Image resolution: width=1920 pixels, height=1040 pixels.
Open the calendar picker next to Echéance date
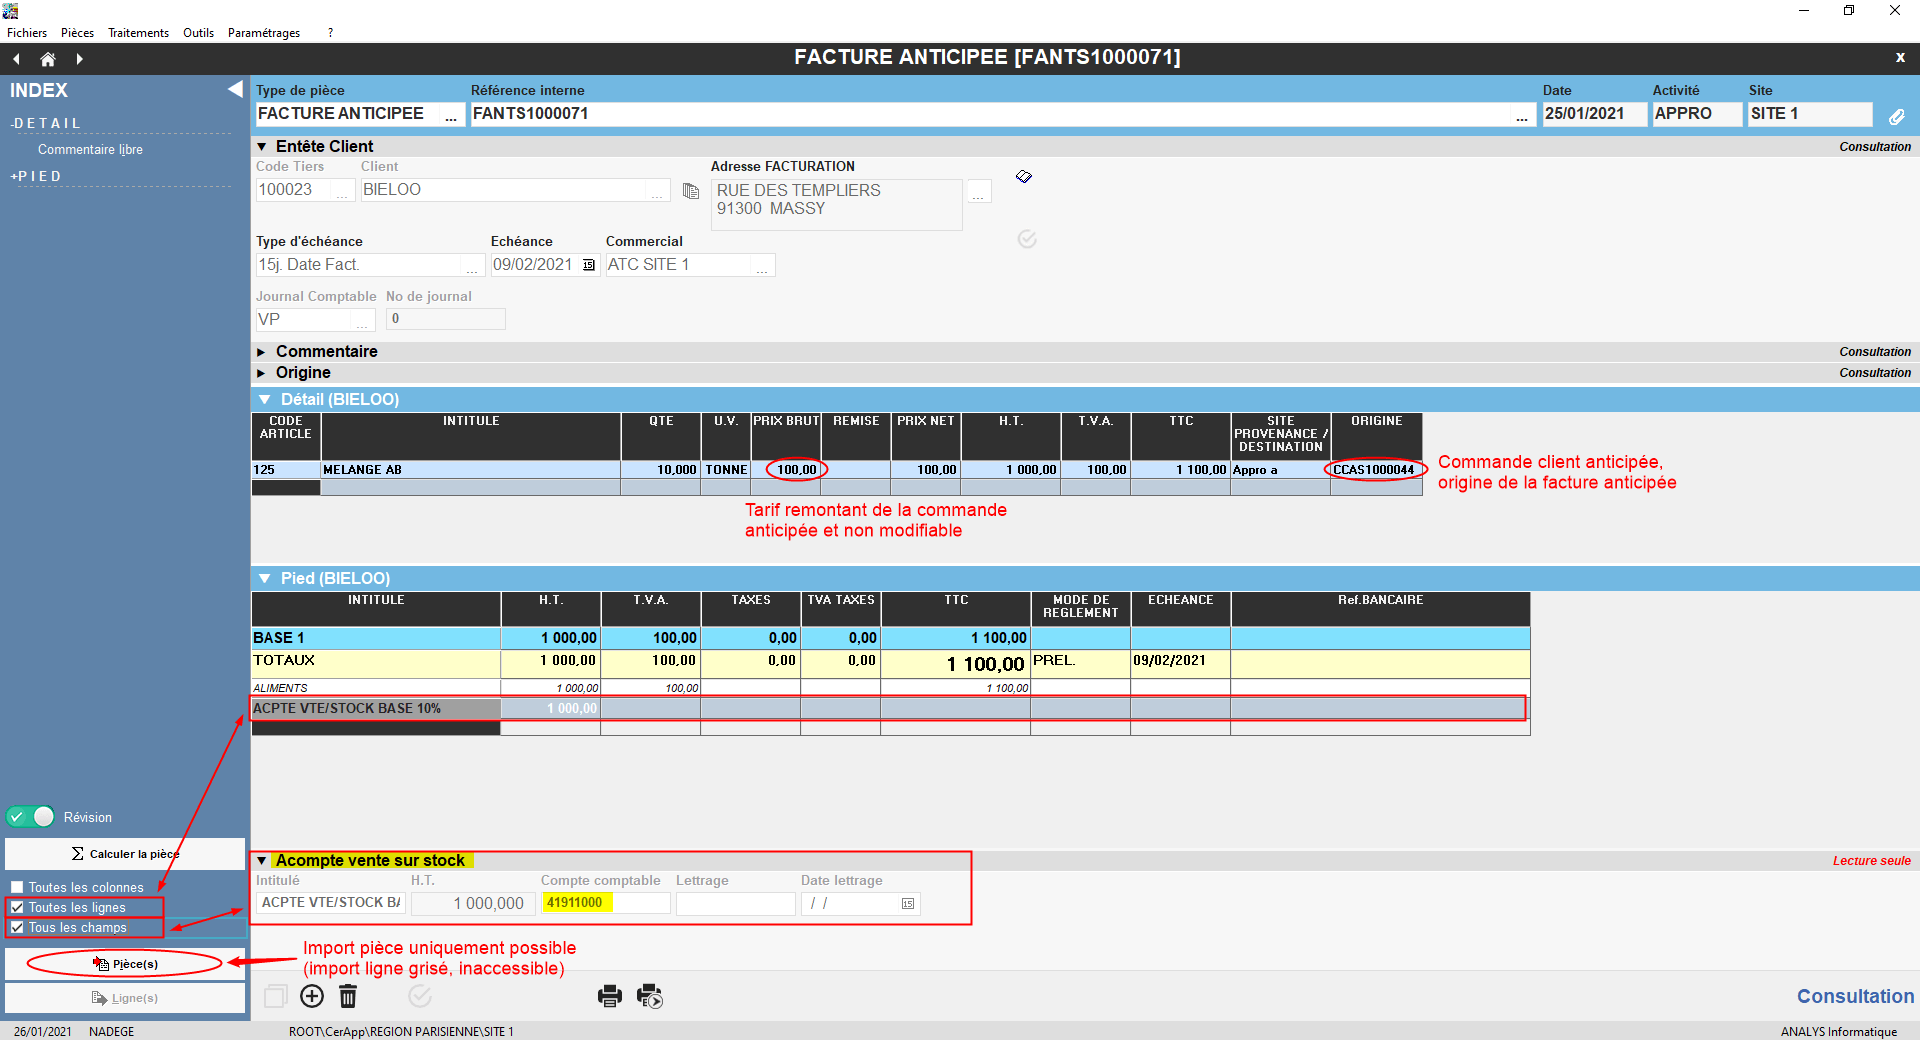[x=589, y=265]
